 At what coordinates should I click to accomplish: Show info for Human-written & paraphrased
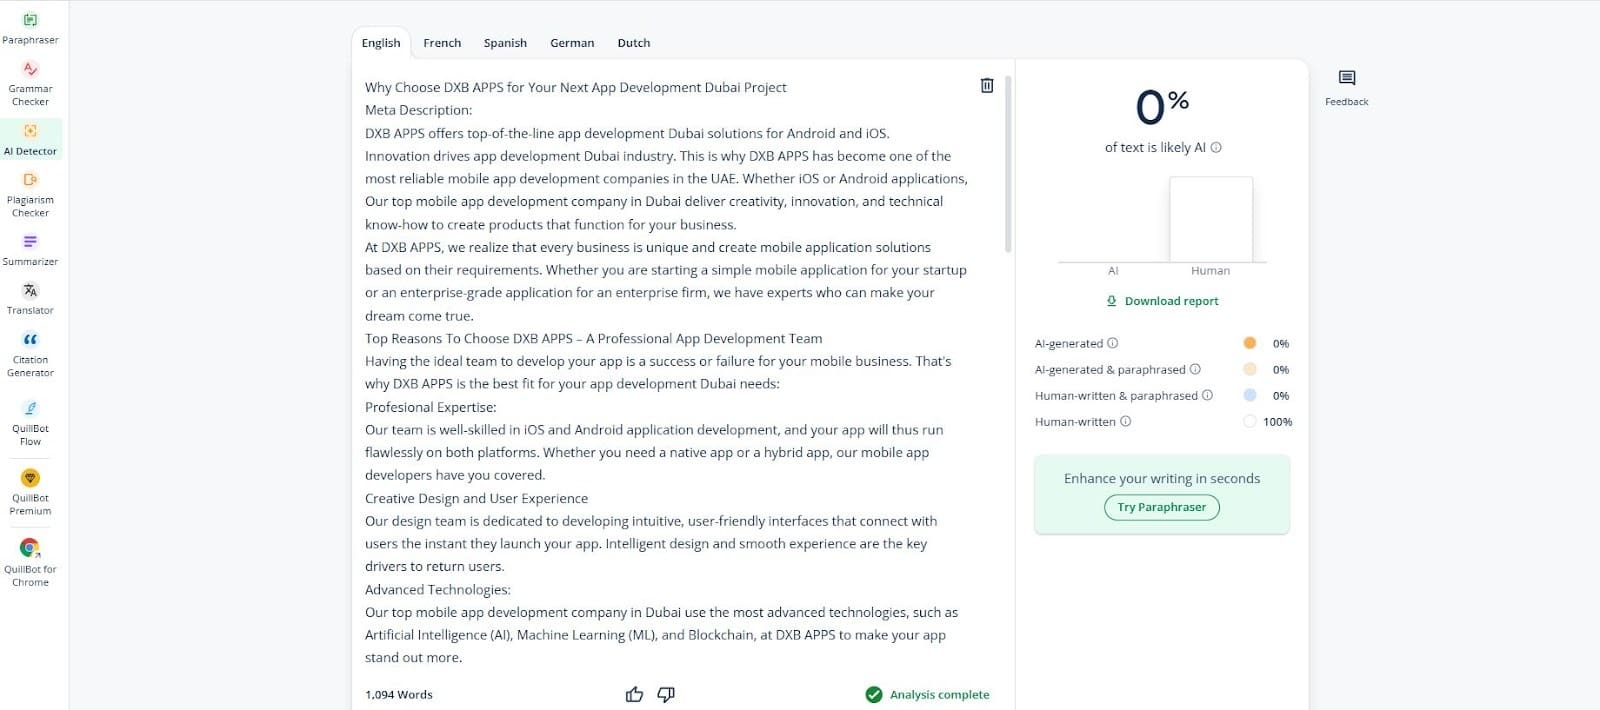point(1207,395)
